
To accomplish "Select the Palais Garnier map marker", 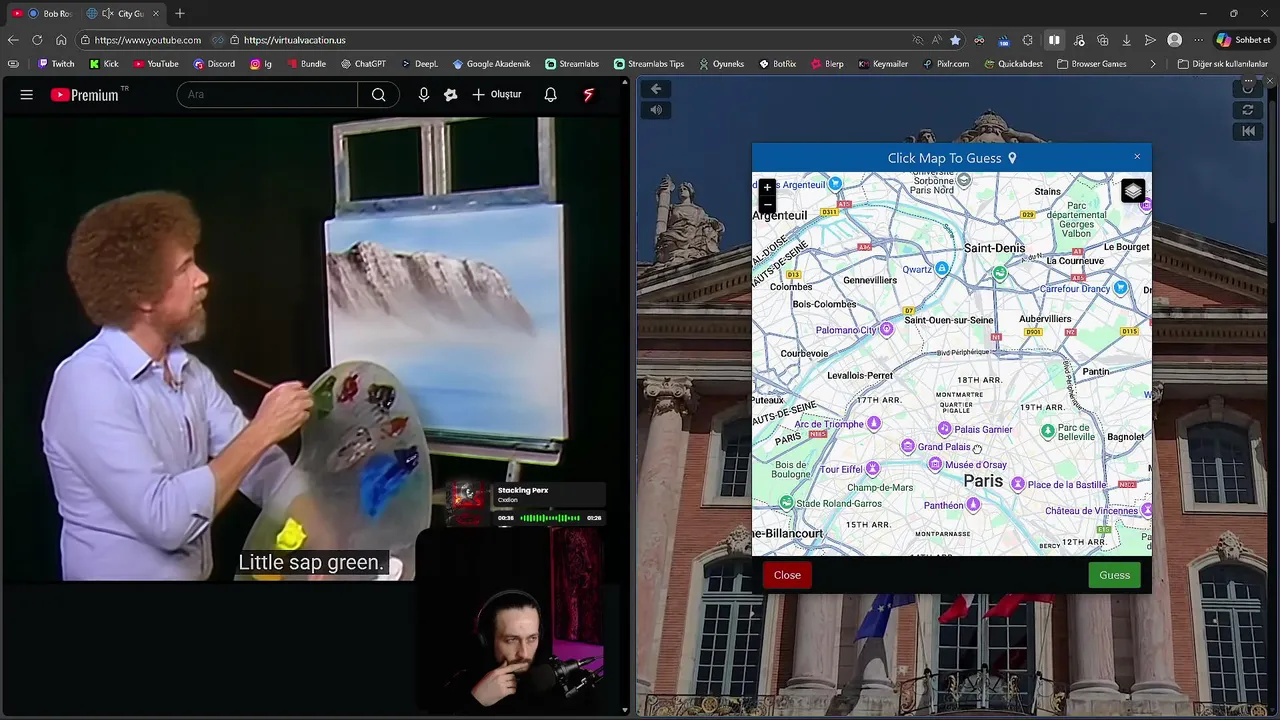I will pos(944,429).
